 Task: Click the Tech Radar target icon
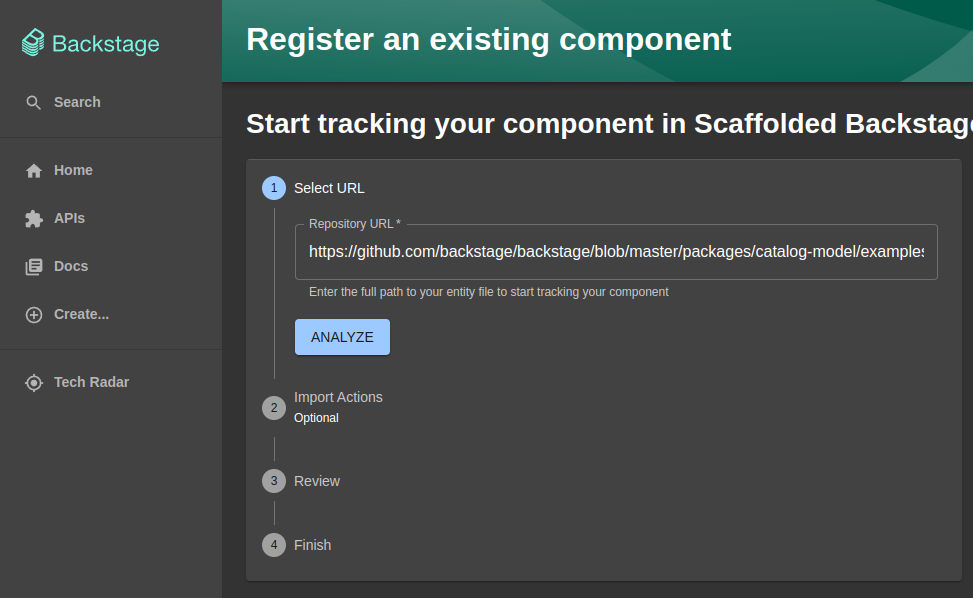(34, 383)
